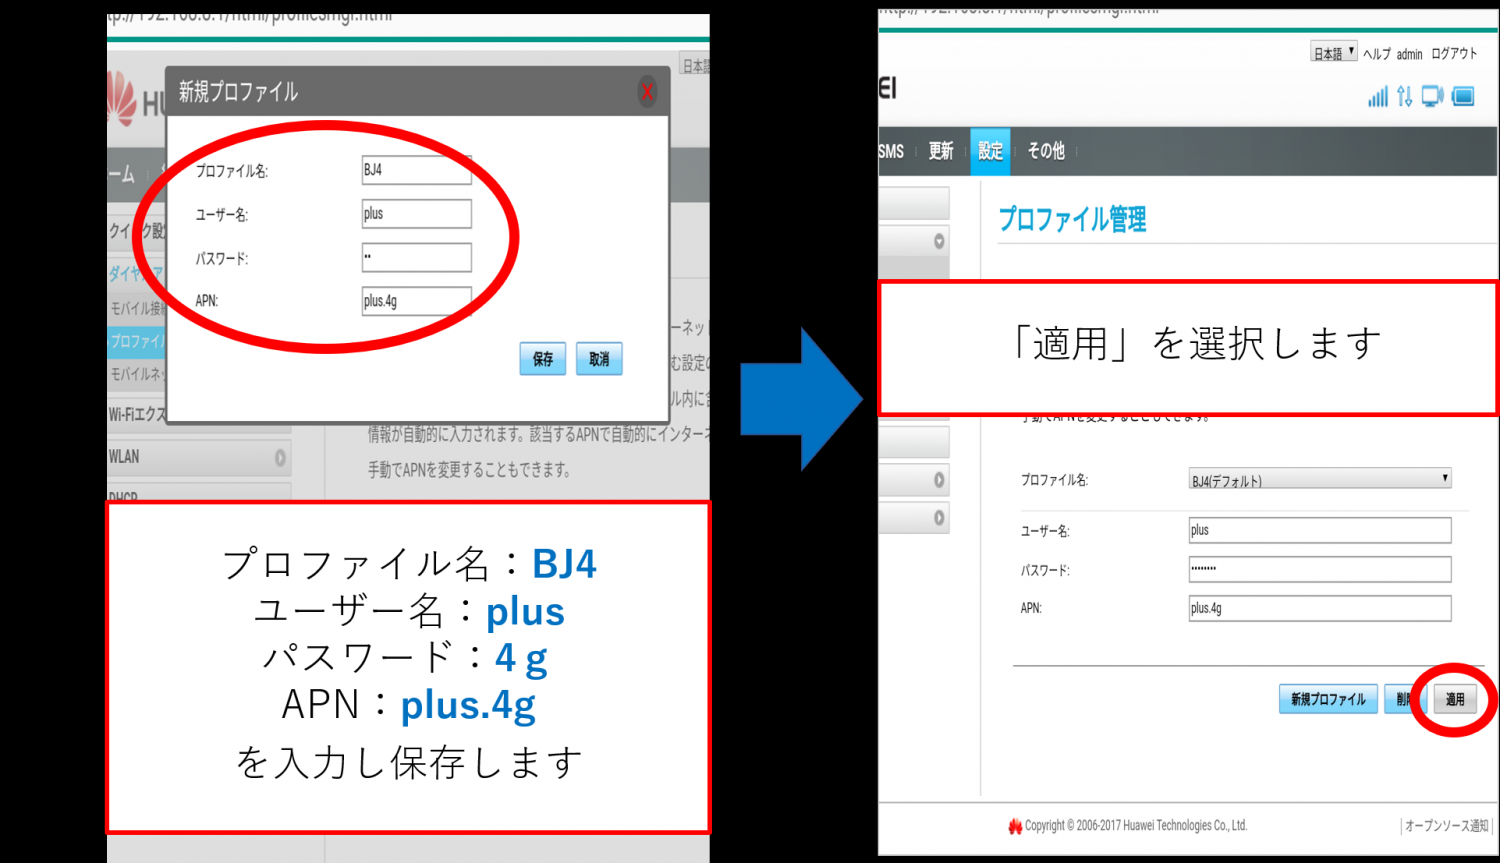
Task: Click the connected devices monitor icon
Action: click(x=1432, y=97)
